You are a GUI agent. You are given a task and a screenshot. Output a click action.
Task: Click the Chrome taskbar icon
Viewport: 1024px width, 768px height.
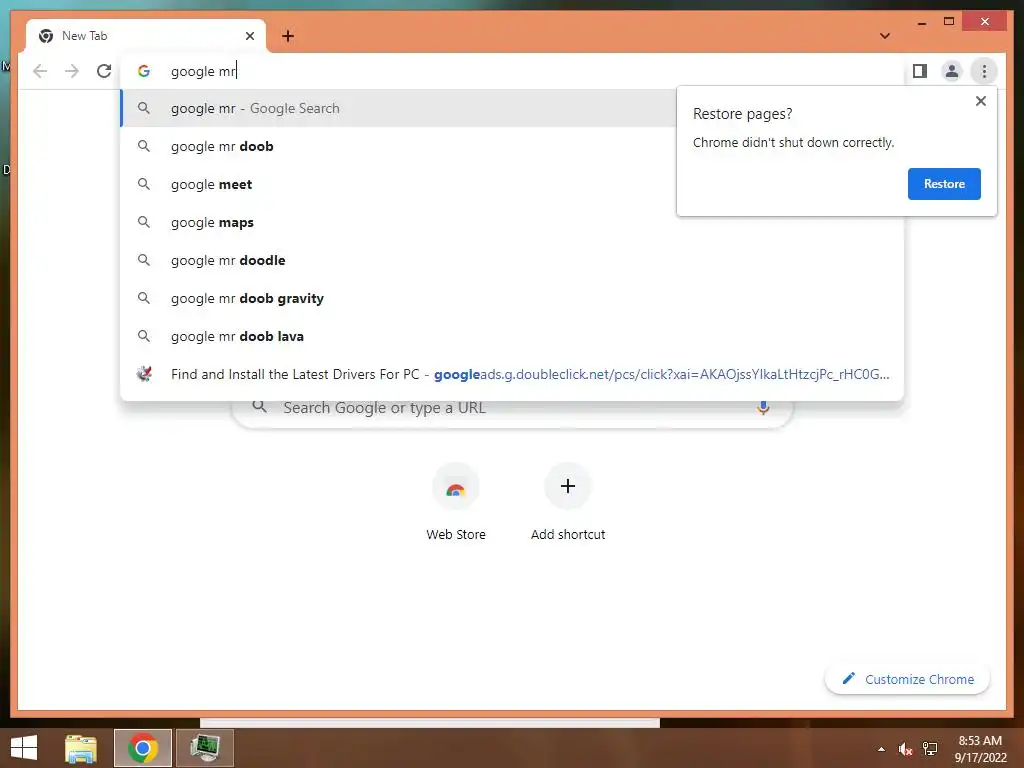click(143, 748)
